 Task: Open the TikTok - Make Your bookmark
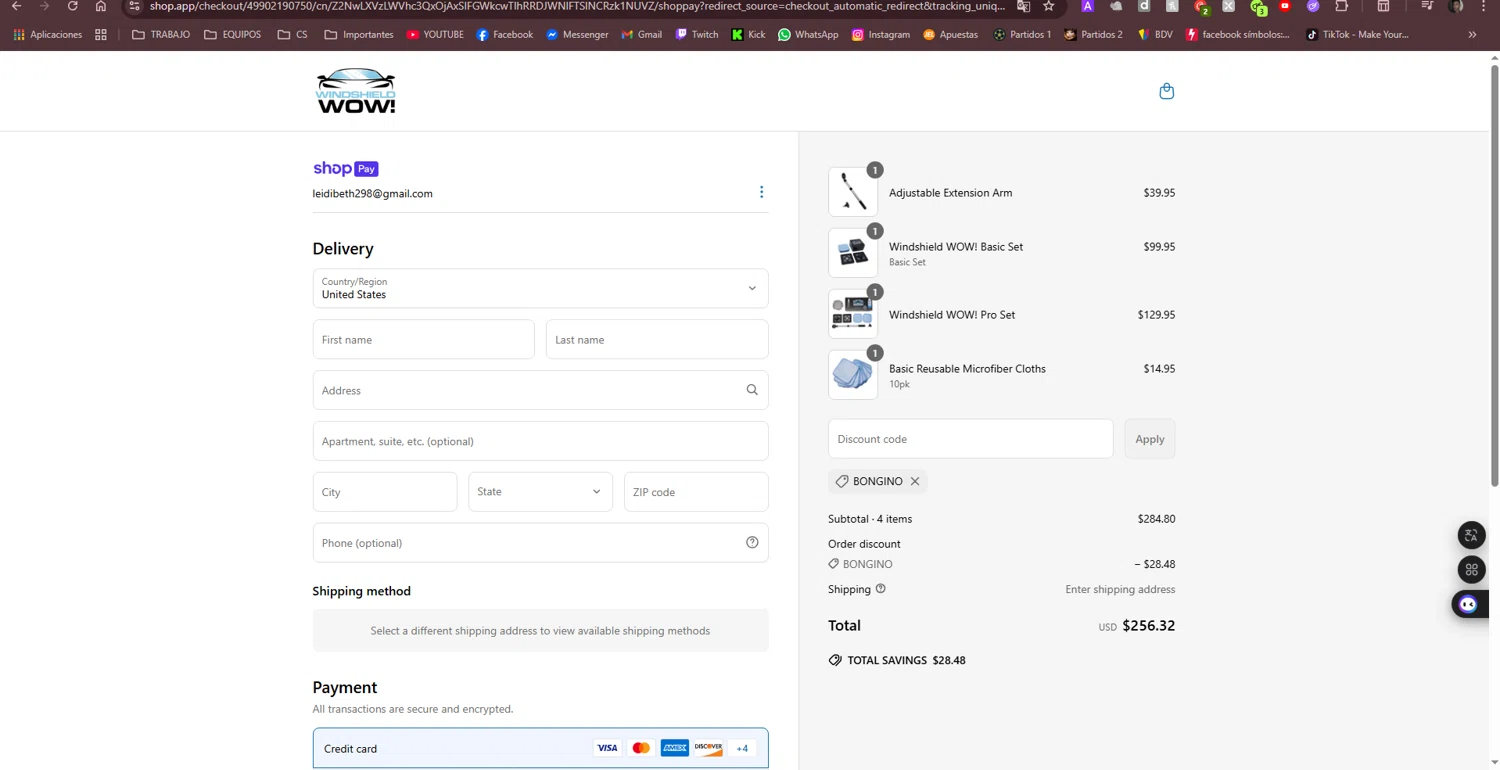point(1357,34)
